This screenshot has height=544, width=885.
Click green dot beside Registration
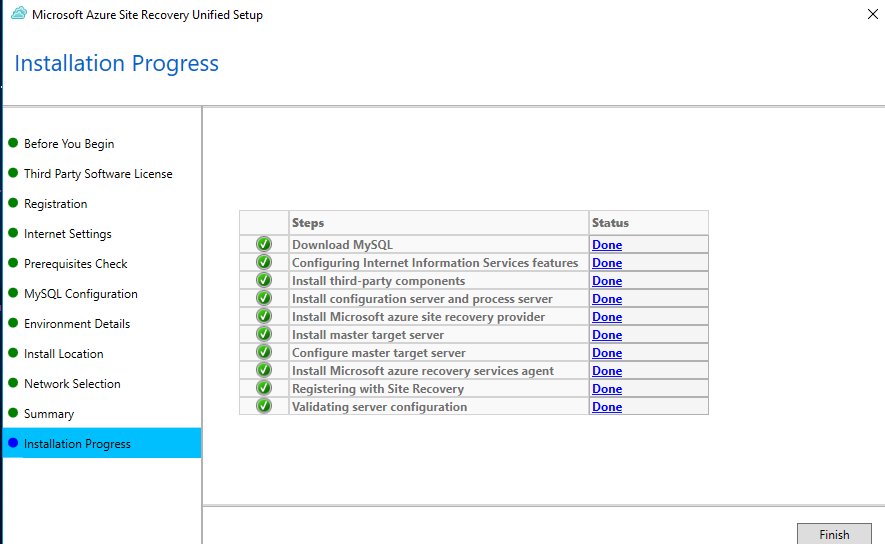13,203
